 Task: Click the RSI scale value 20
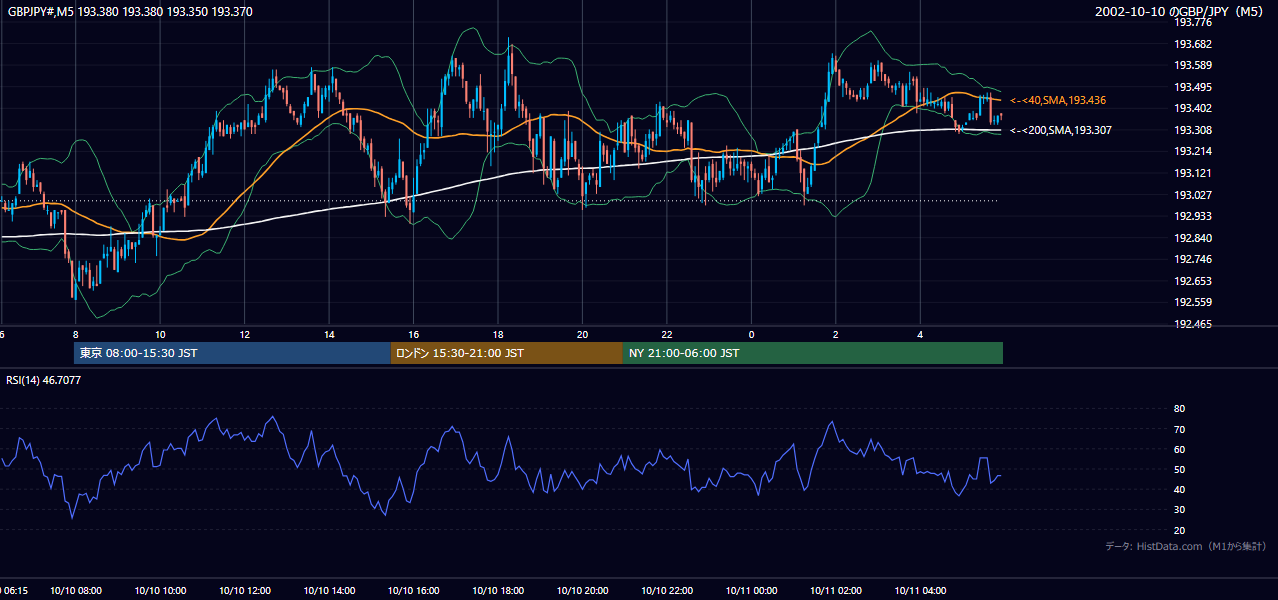(x=1179, y=530)
